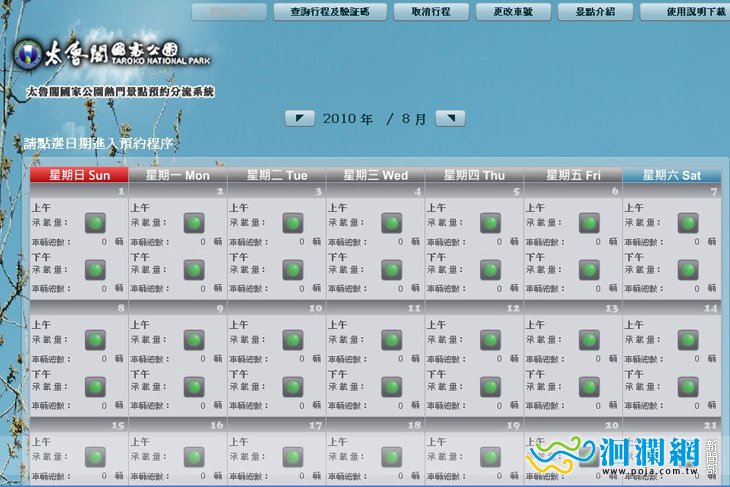Click morning 車輛總數 value in day 4

tap(400, 242)
